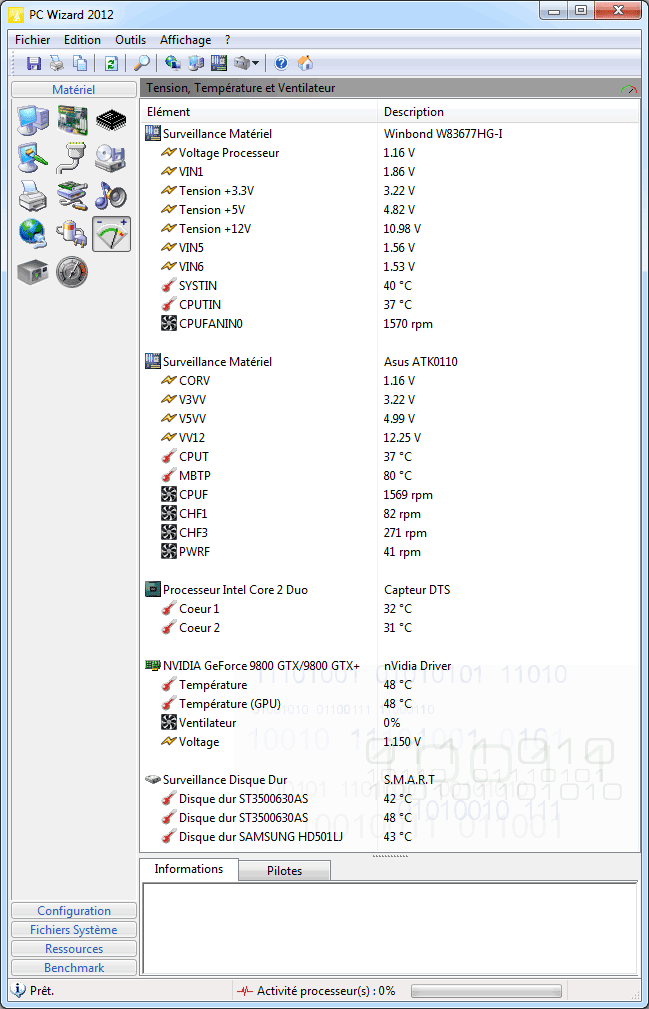The width and height of the screenshot is (649, 1009).
Task: Select Disque dur SAMSUNG HD501LJ row
Action: [390, 837]
